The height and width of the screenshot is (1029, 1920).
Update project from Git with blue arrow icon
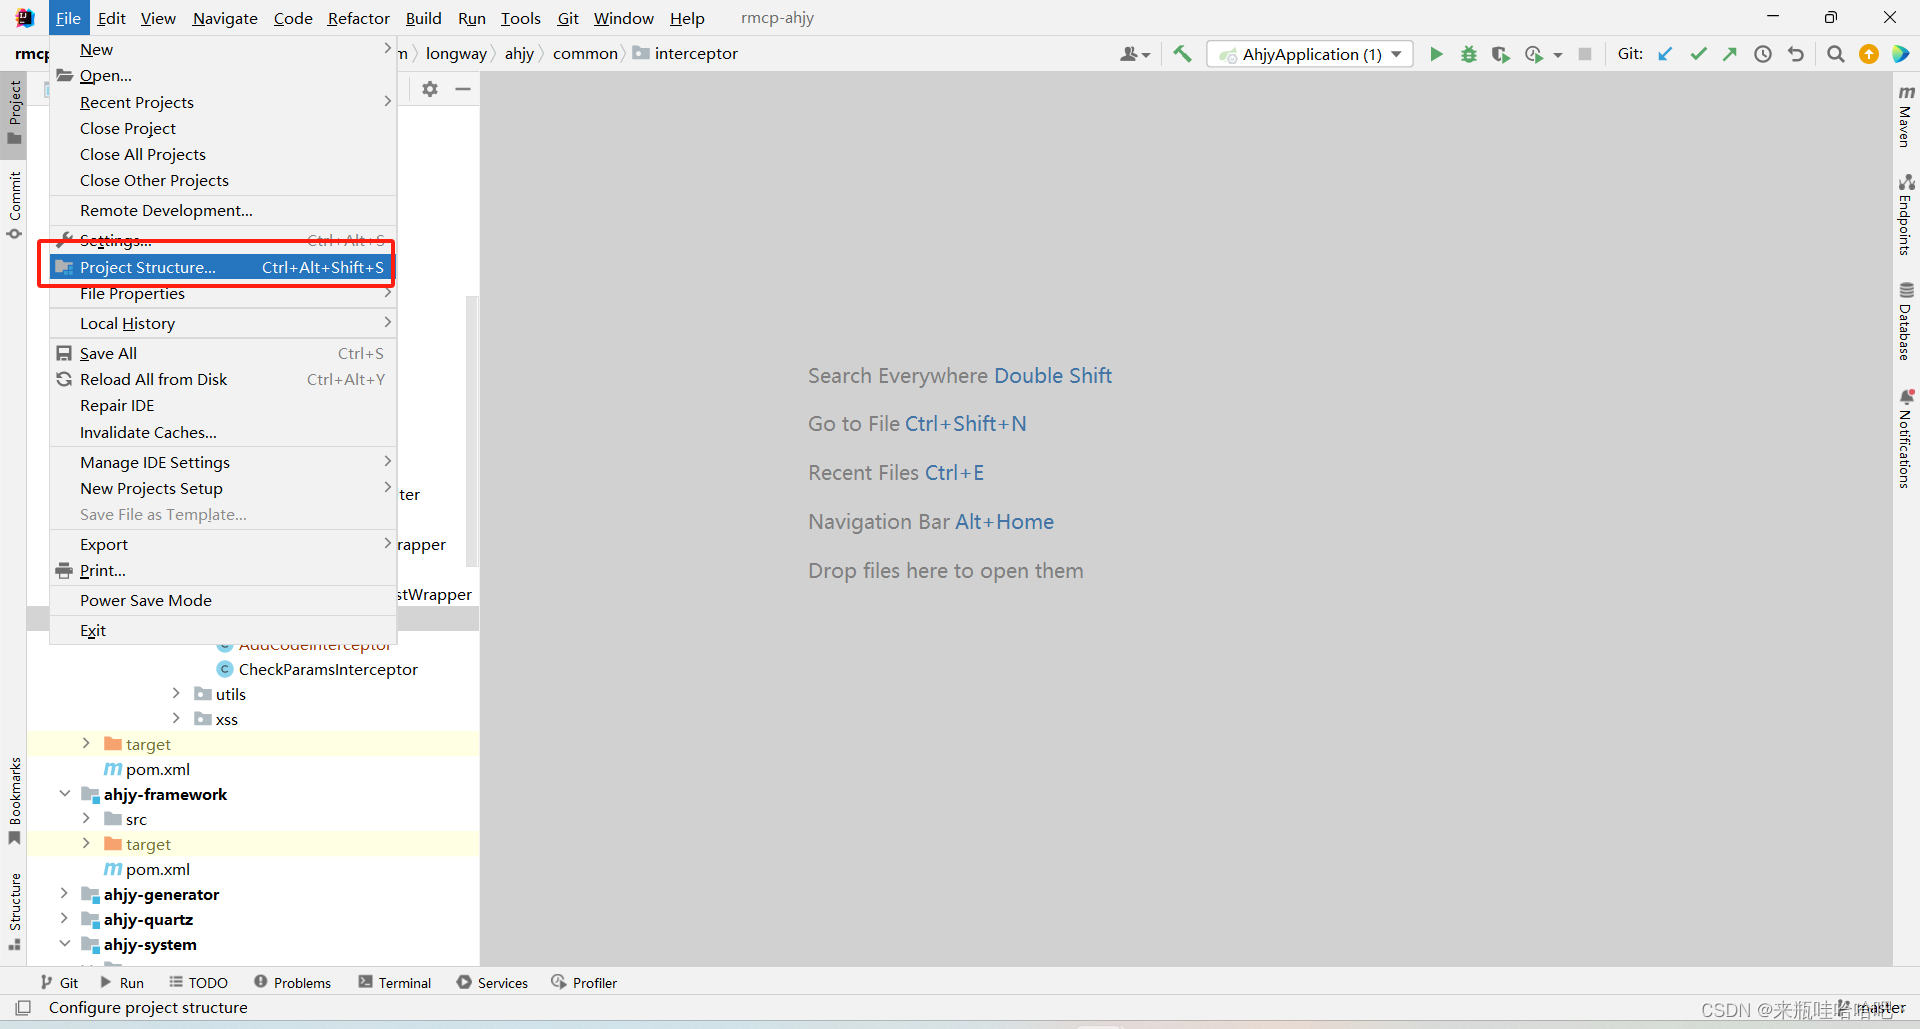coord(1665,54)
